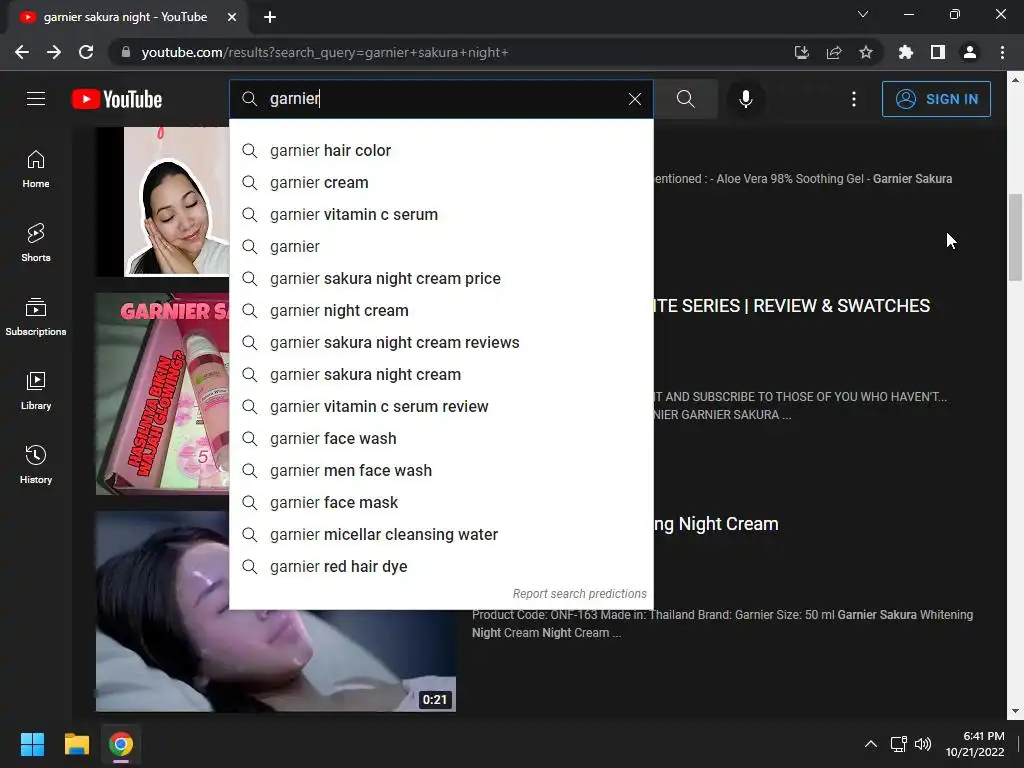Choose 'garnier vitamin c serum review' suggestion

(441, 406)
